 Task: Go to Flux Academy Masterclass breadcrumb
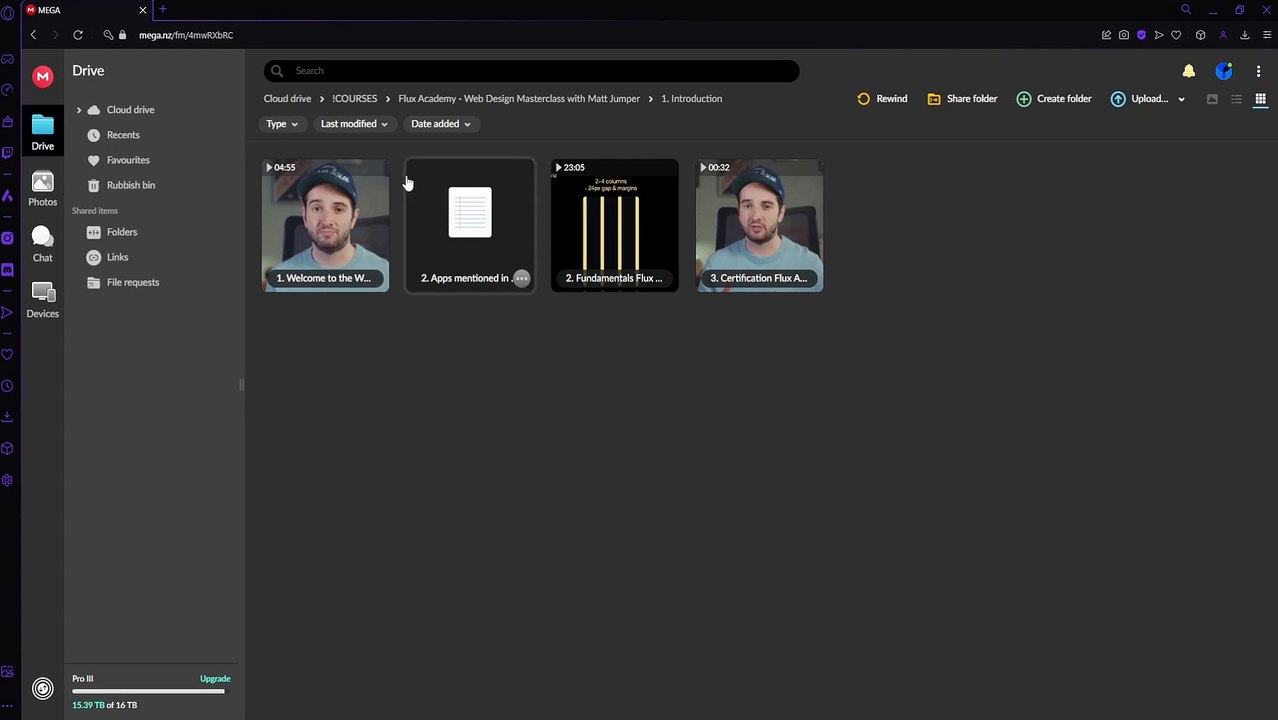point(519,99)
